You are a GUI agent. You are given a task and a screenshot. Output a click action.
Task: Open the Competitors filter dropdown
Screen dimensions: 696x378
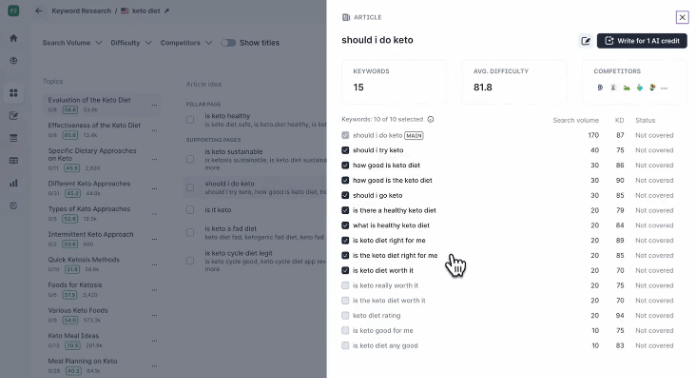186,43
